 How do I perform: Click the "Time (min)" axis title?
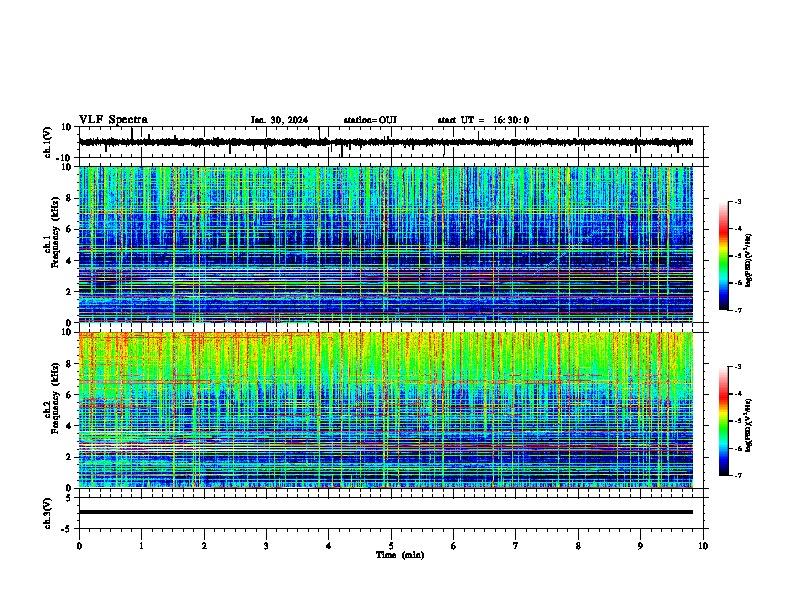(400, 555)
